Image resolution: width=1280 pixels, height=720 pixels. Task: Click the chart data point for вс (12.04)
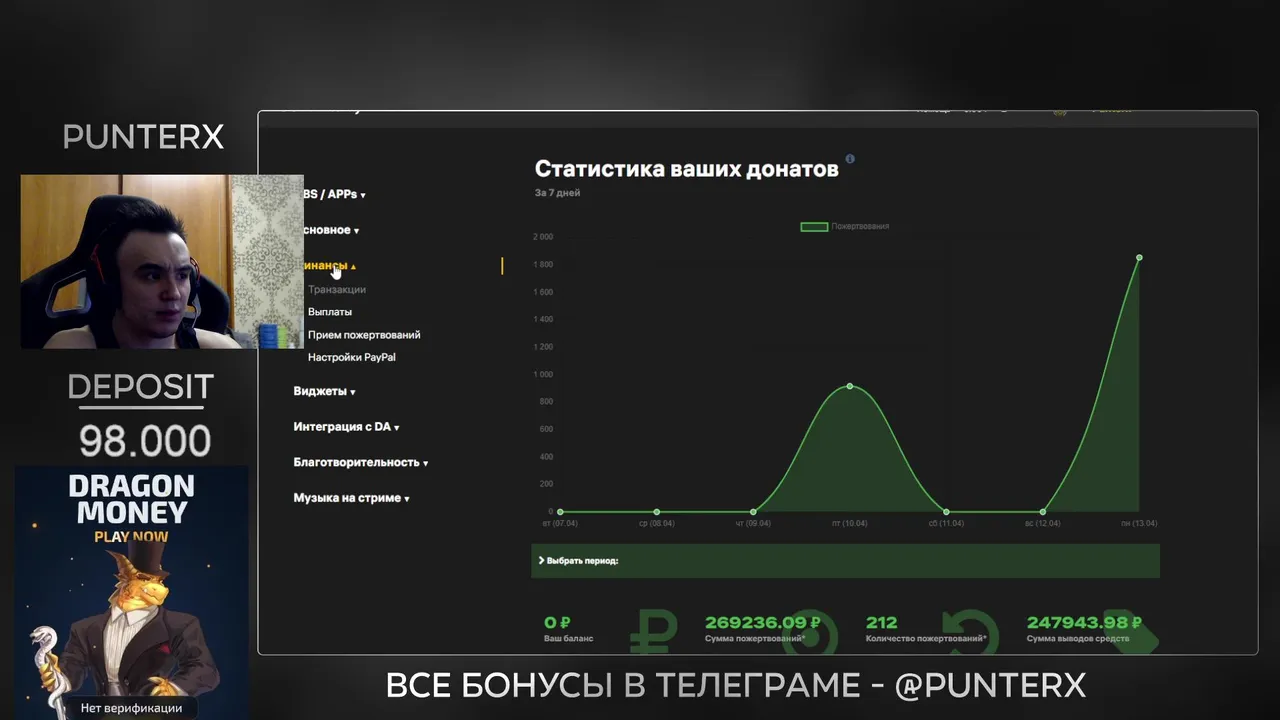pyautogui.click(x=1043, y=512)
